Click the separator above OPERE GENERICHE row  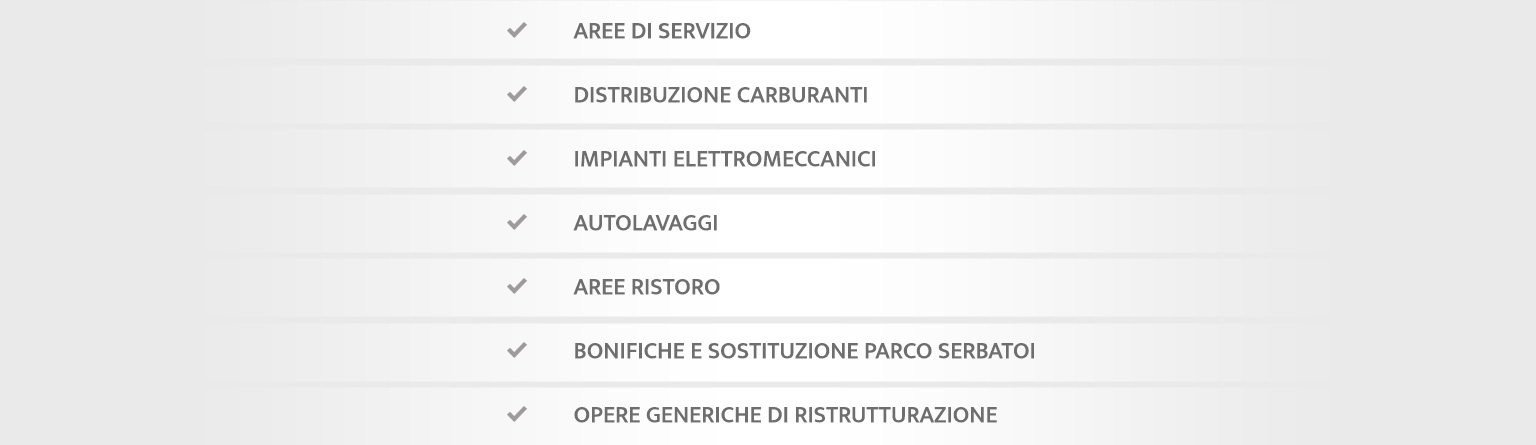tap(768, 383)
